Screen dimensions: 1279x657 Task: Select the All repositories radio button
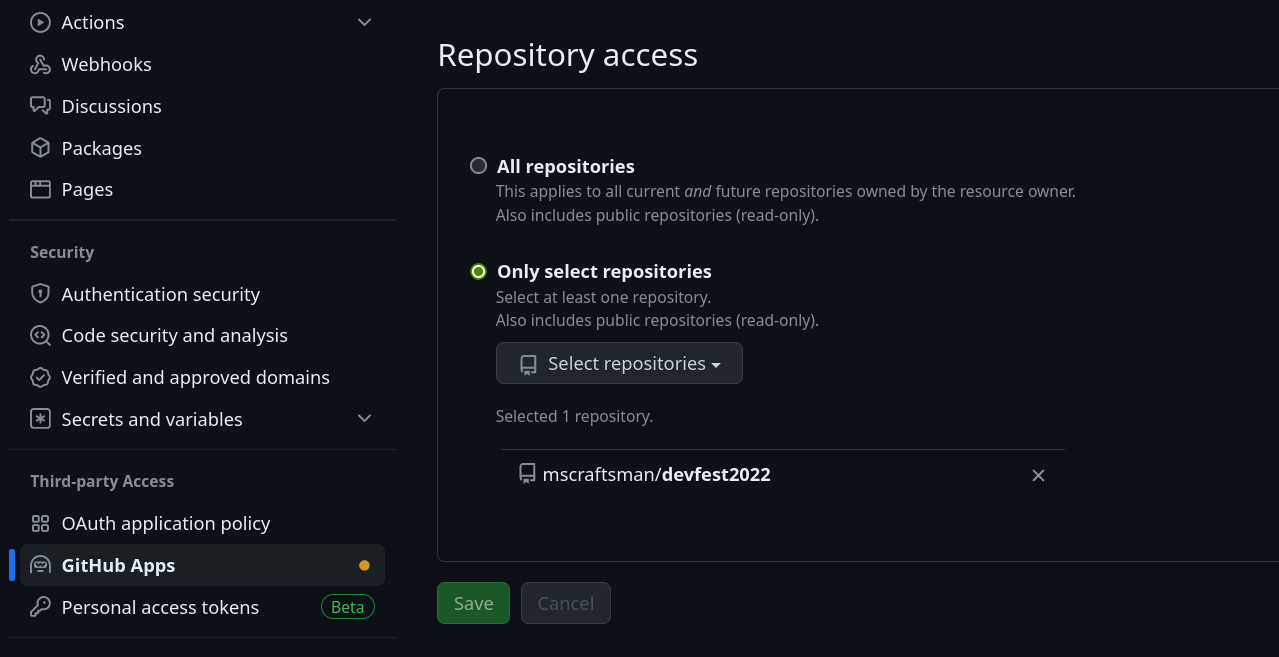pos(479,166)
